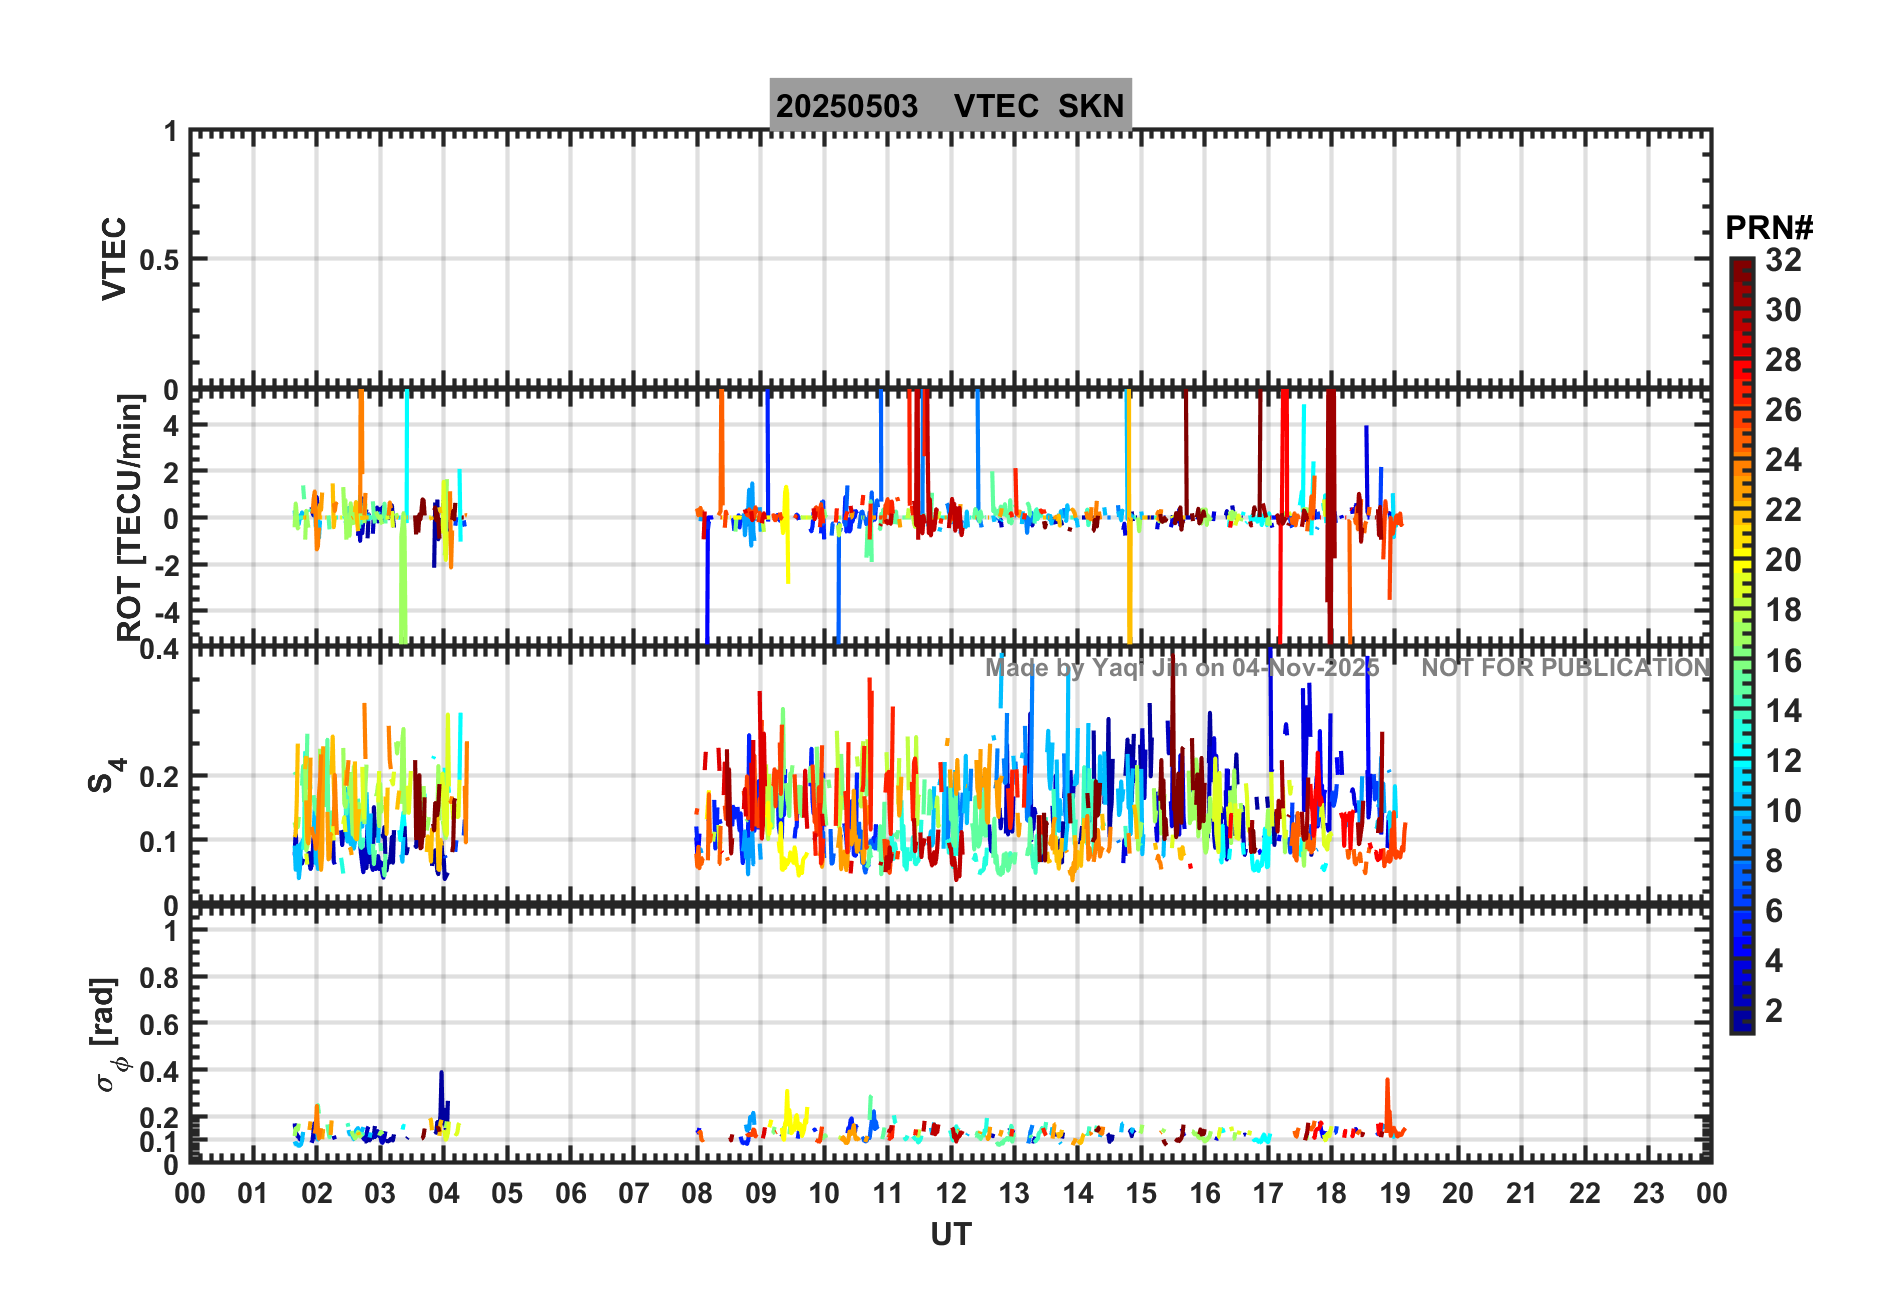
Task: Click the PRN colorbar strip
Action: (x=1742, y=646)
